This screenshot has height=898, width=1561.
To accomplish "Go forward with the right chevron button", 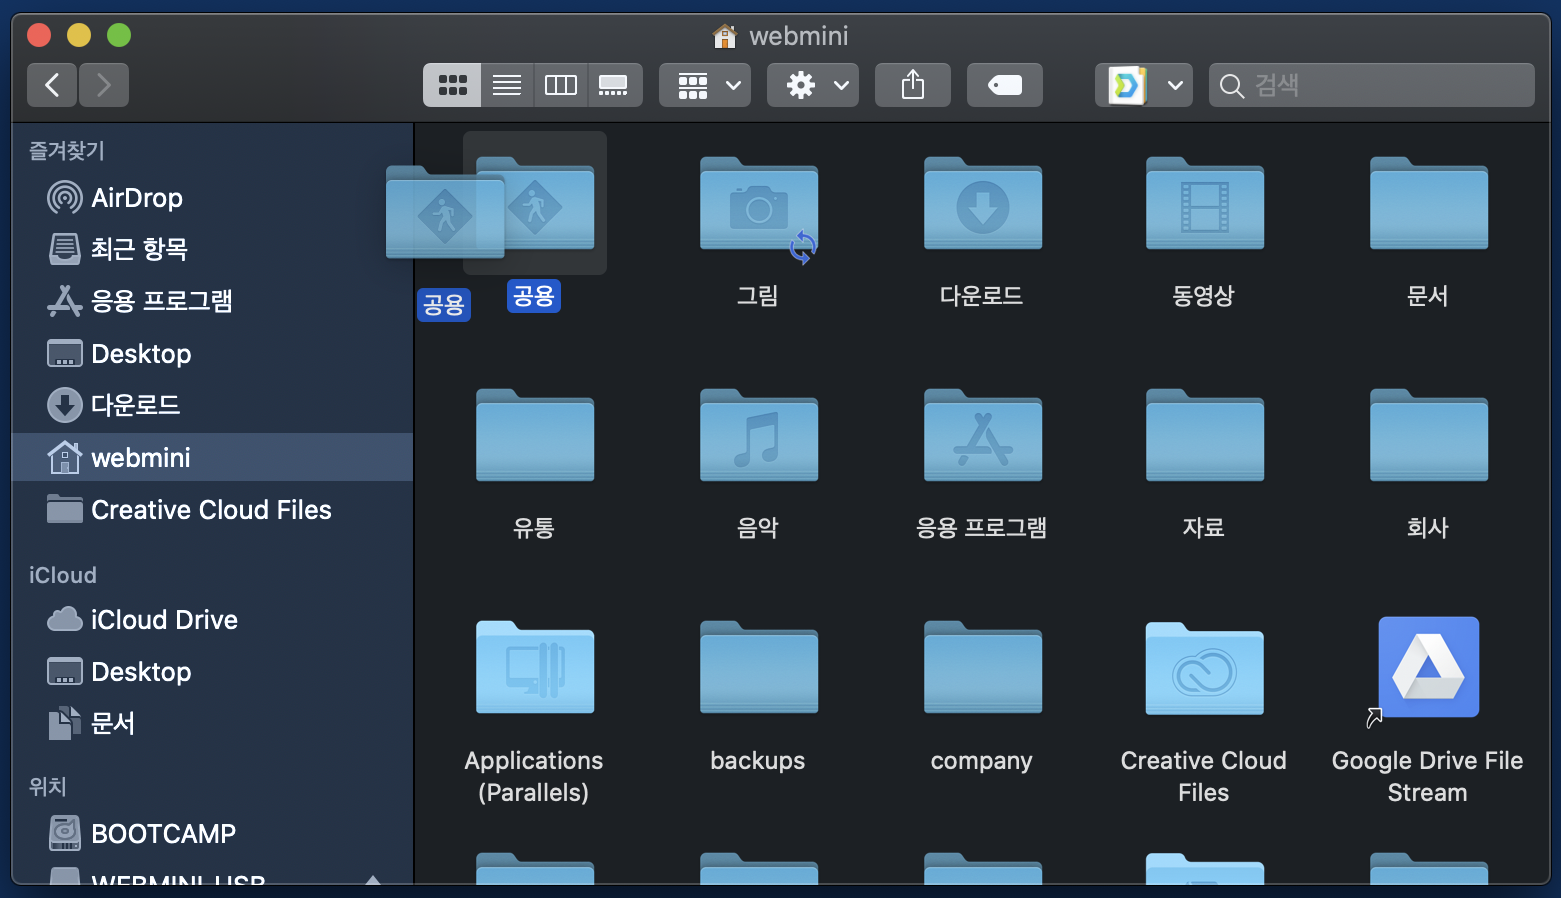I will [104, 85].
